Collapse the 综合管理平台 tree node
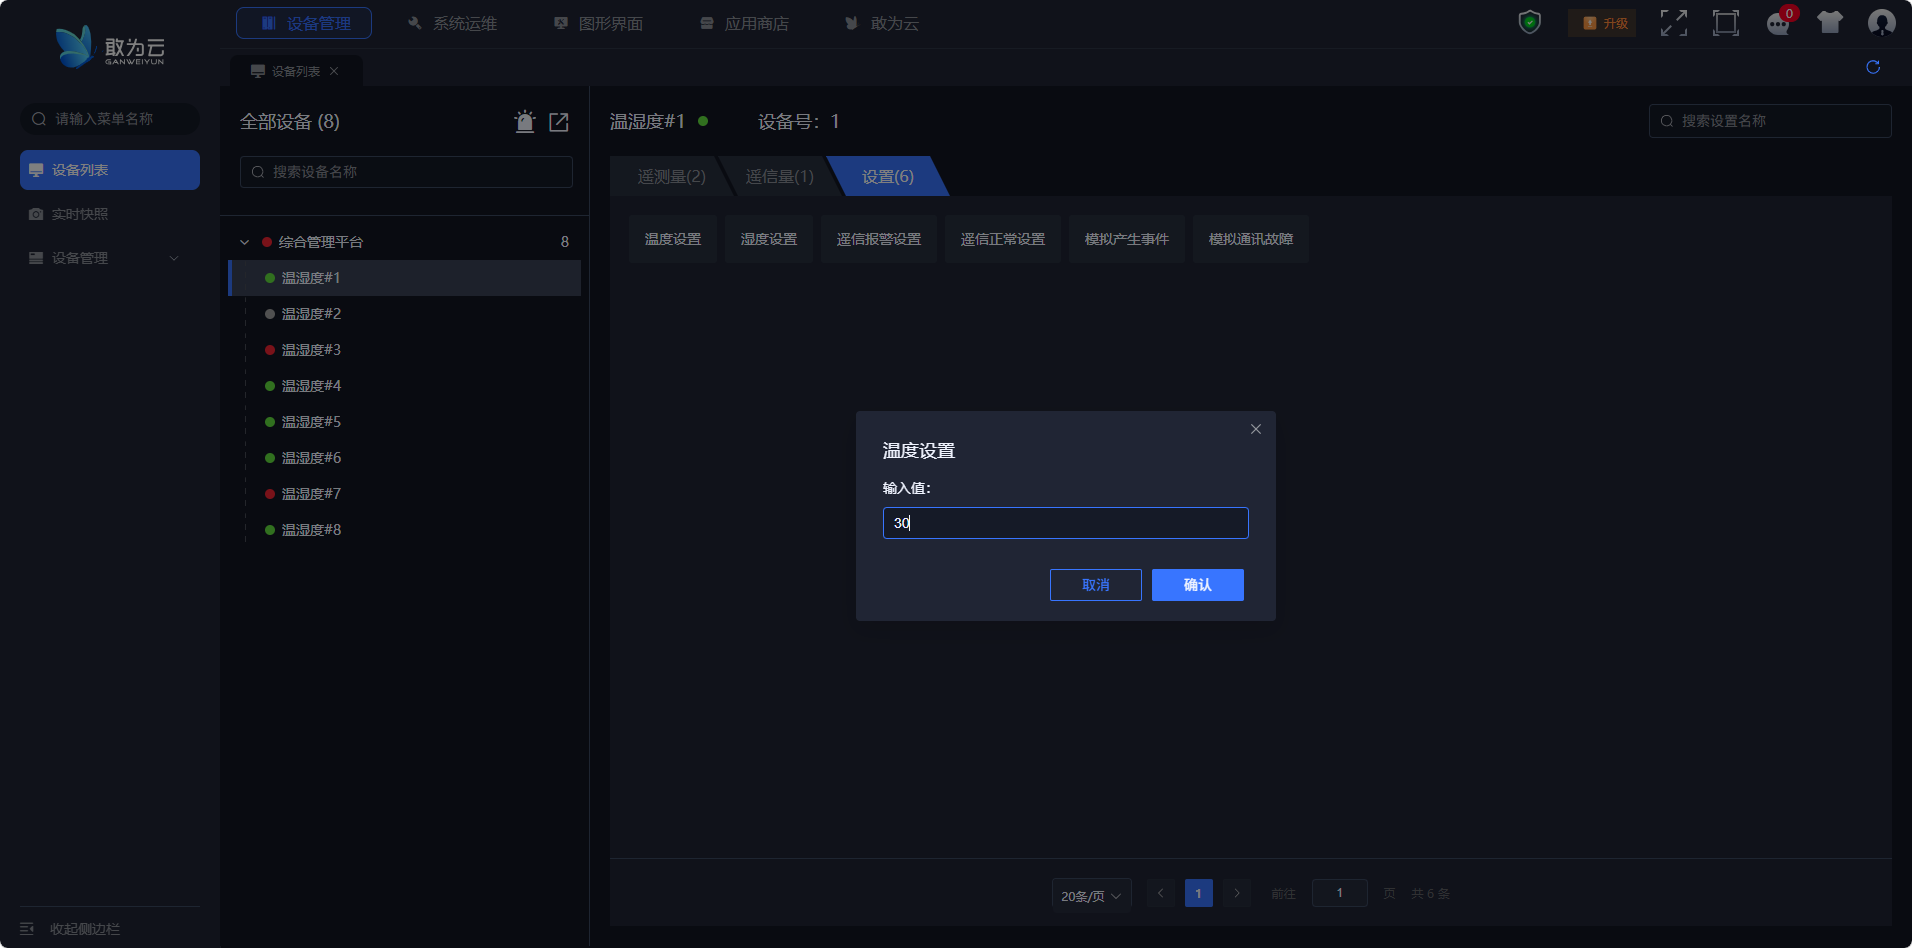This screenshot has height=948, width=1912. point(245,242)
